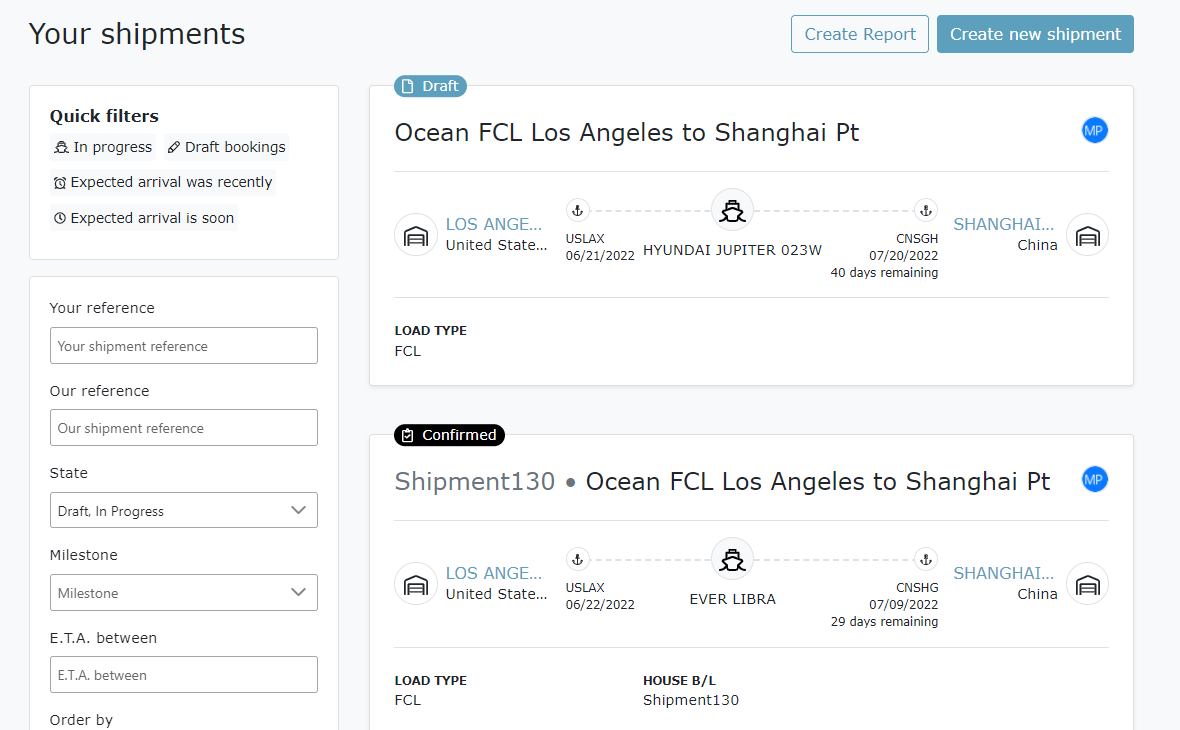Click destination warehouse icon on Shipment130
The width and height of the screenshot is (1180, 730).
tap(1087, 584)
